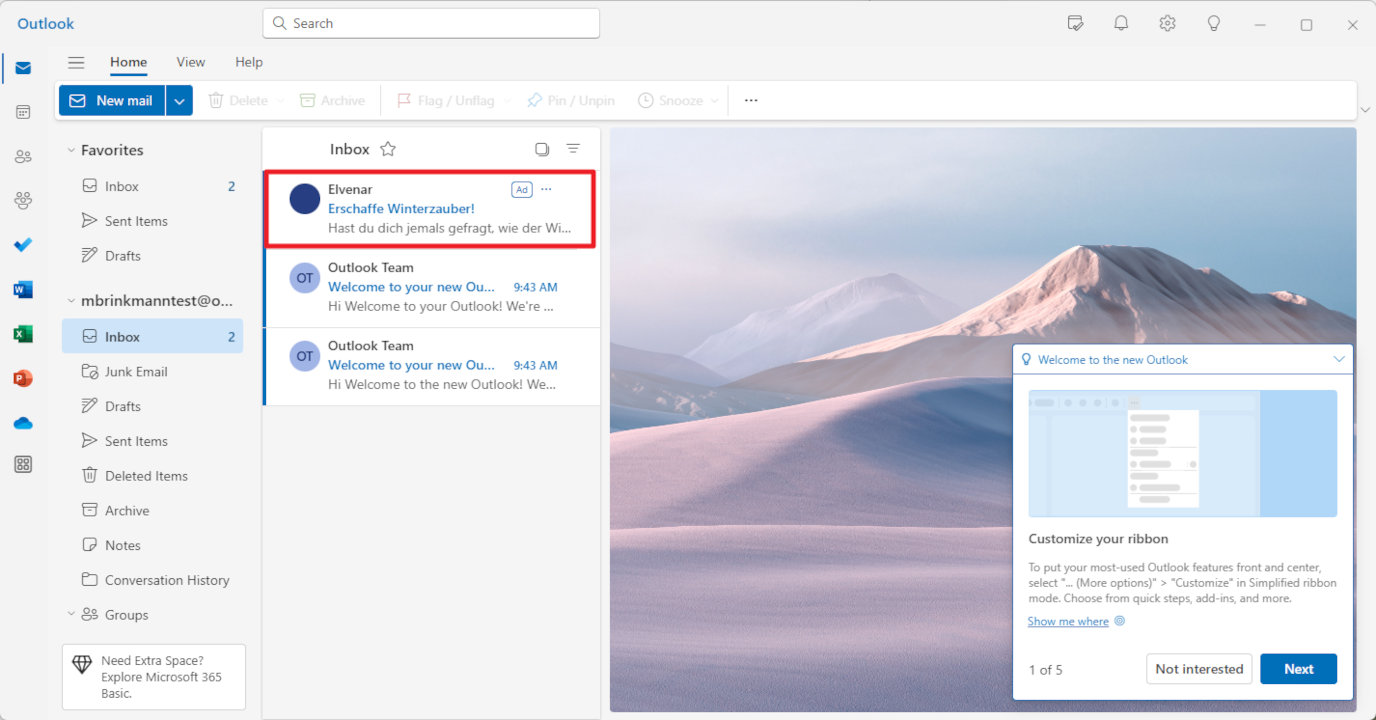Open Excel from the left app bar

(x=22, y=333)
